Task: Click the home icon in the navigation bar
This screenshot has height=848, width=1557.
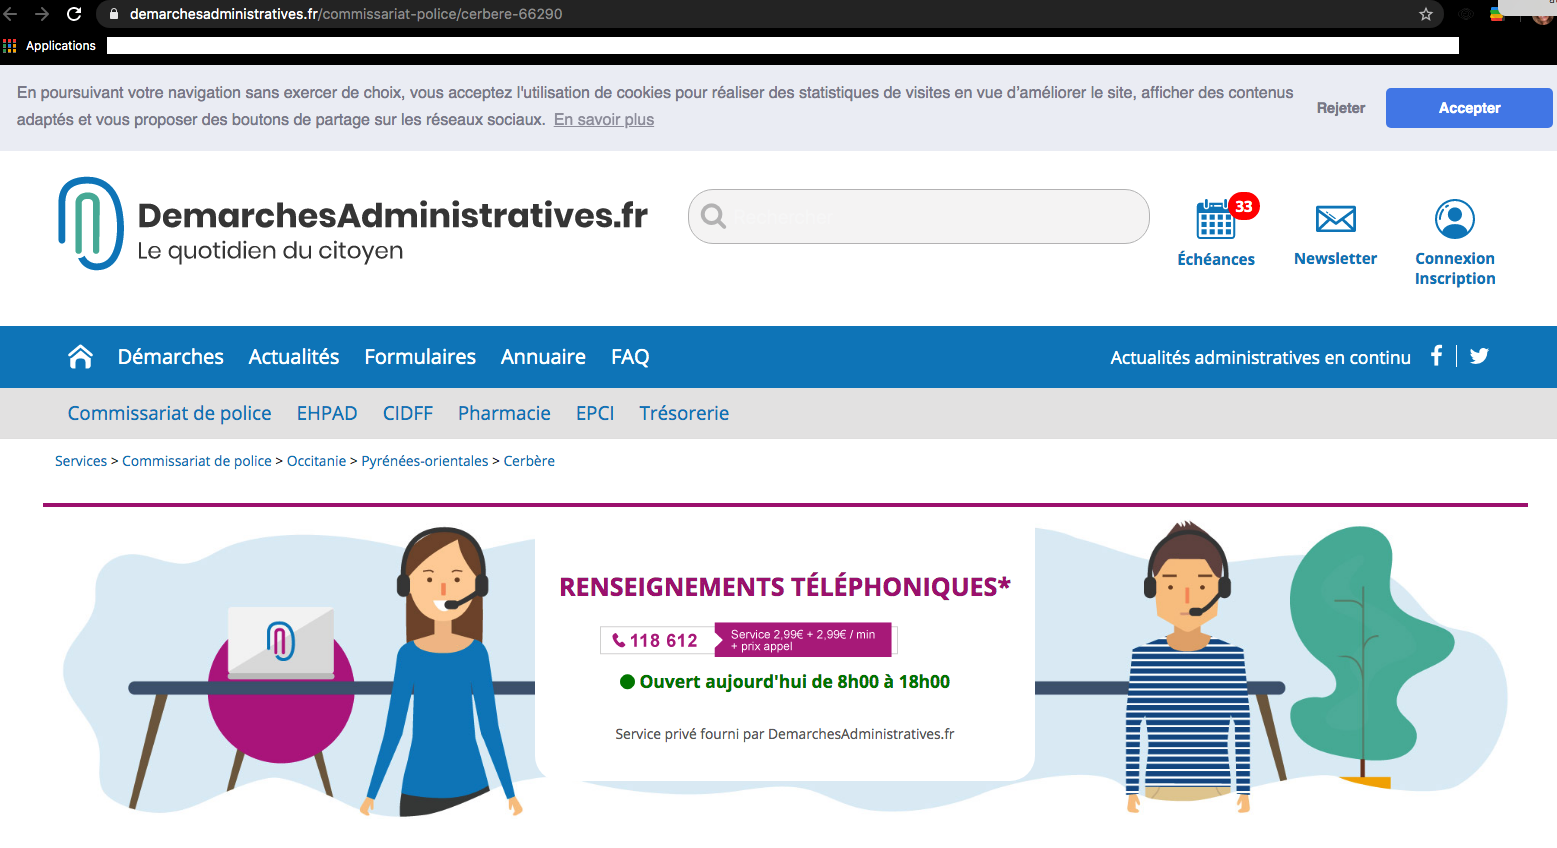Action: click(x=80, y=356)
